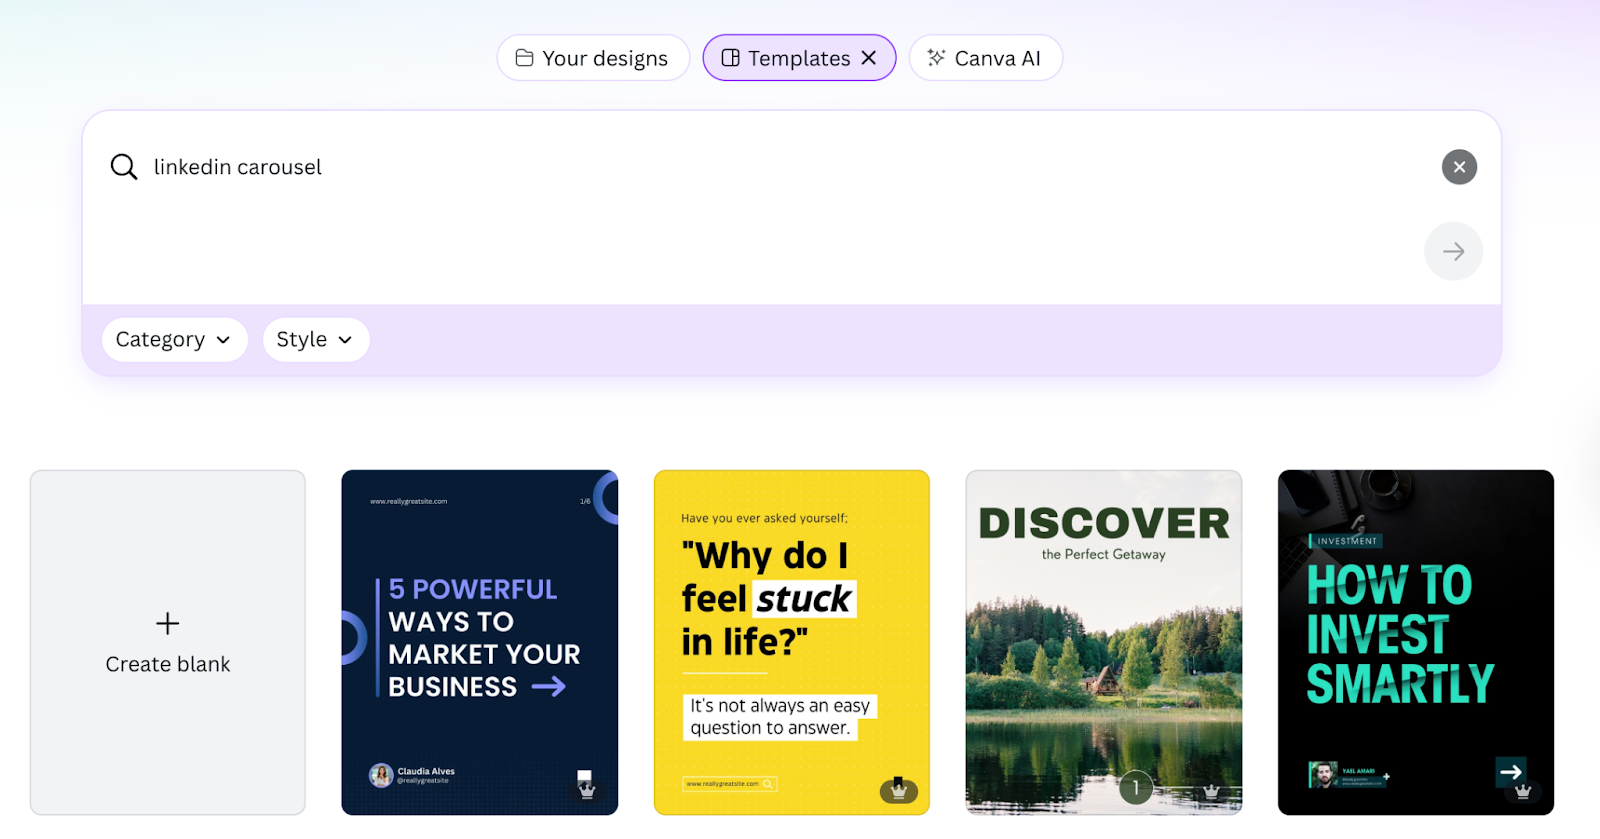Click the Create blank card
The width and height of the screenshot is (1600, 839).
click(168, 643)
